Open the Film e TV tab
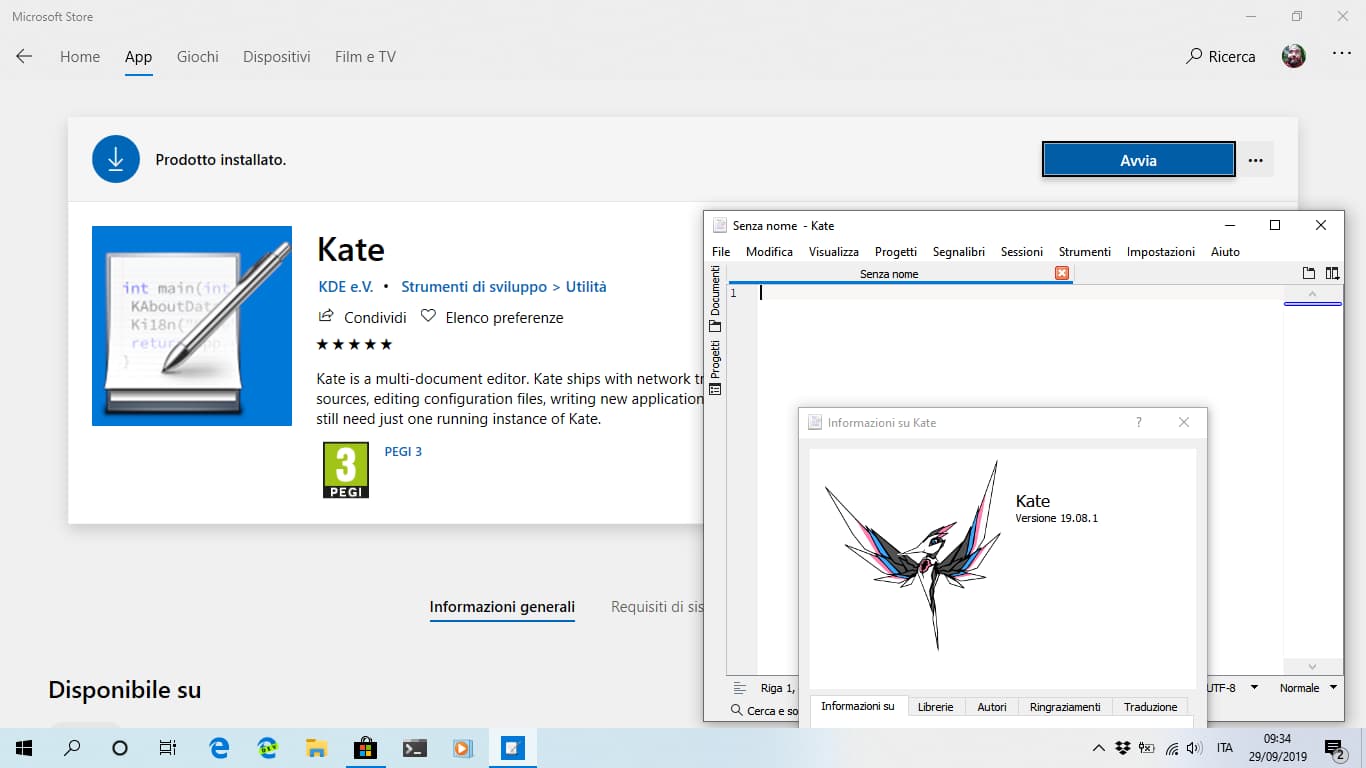This screenshot has height=768, width=1366. click(x=366, y=57)
